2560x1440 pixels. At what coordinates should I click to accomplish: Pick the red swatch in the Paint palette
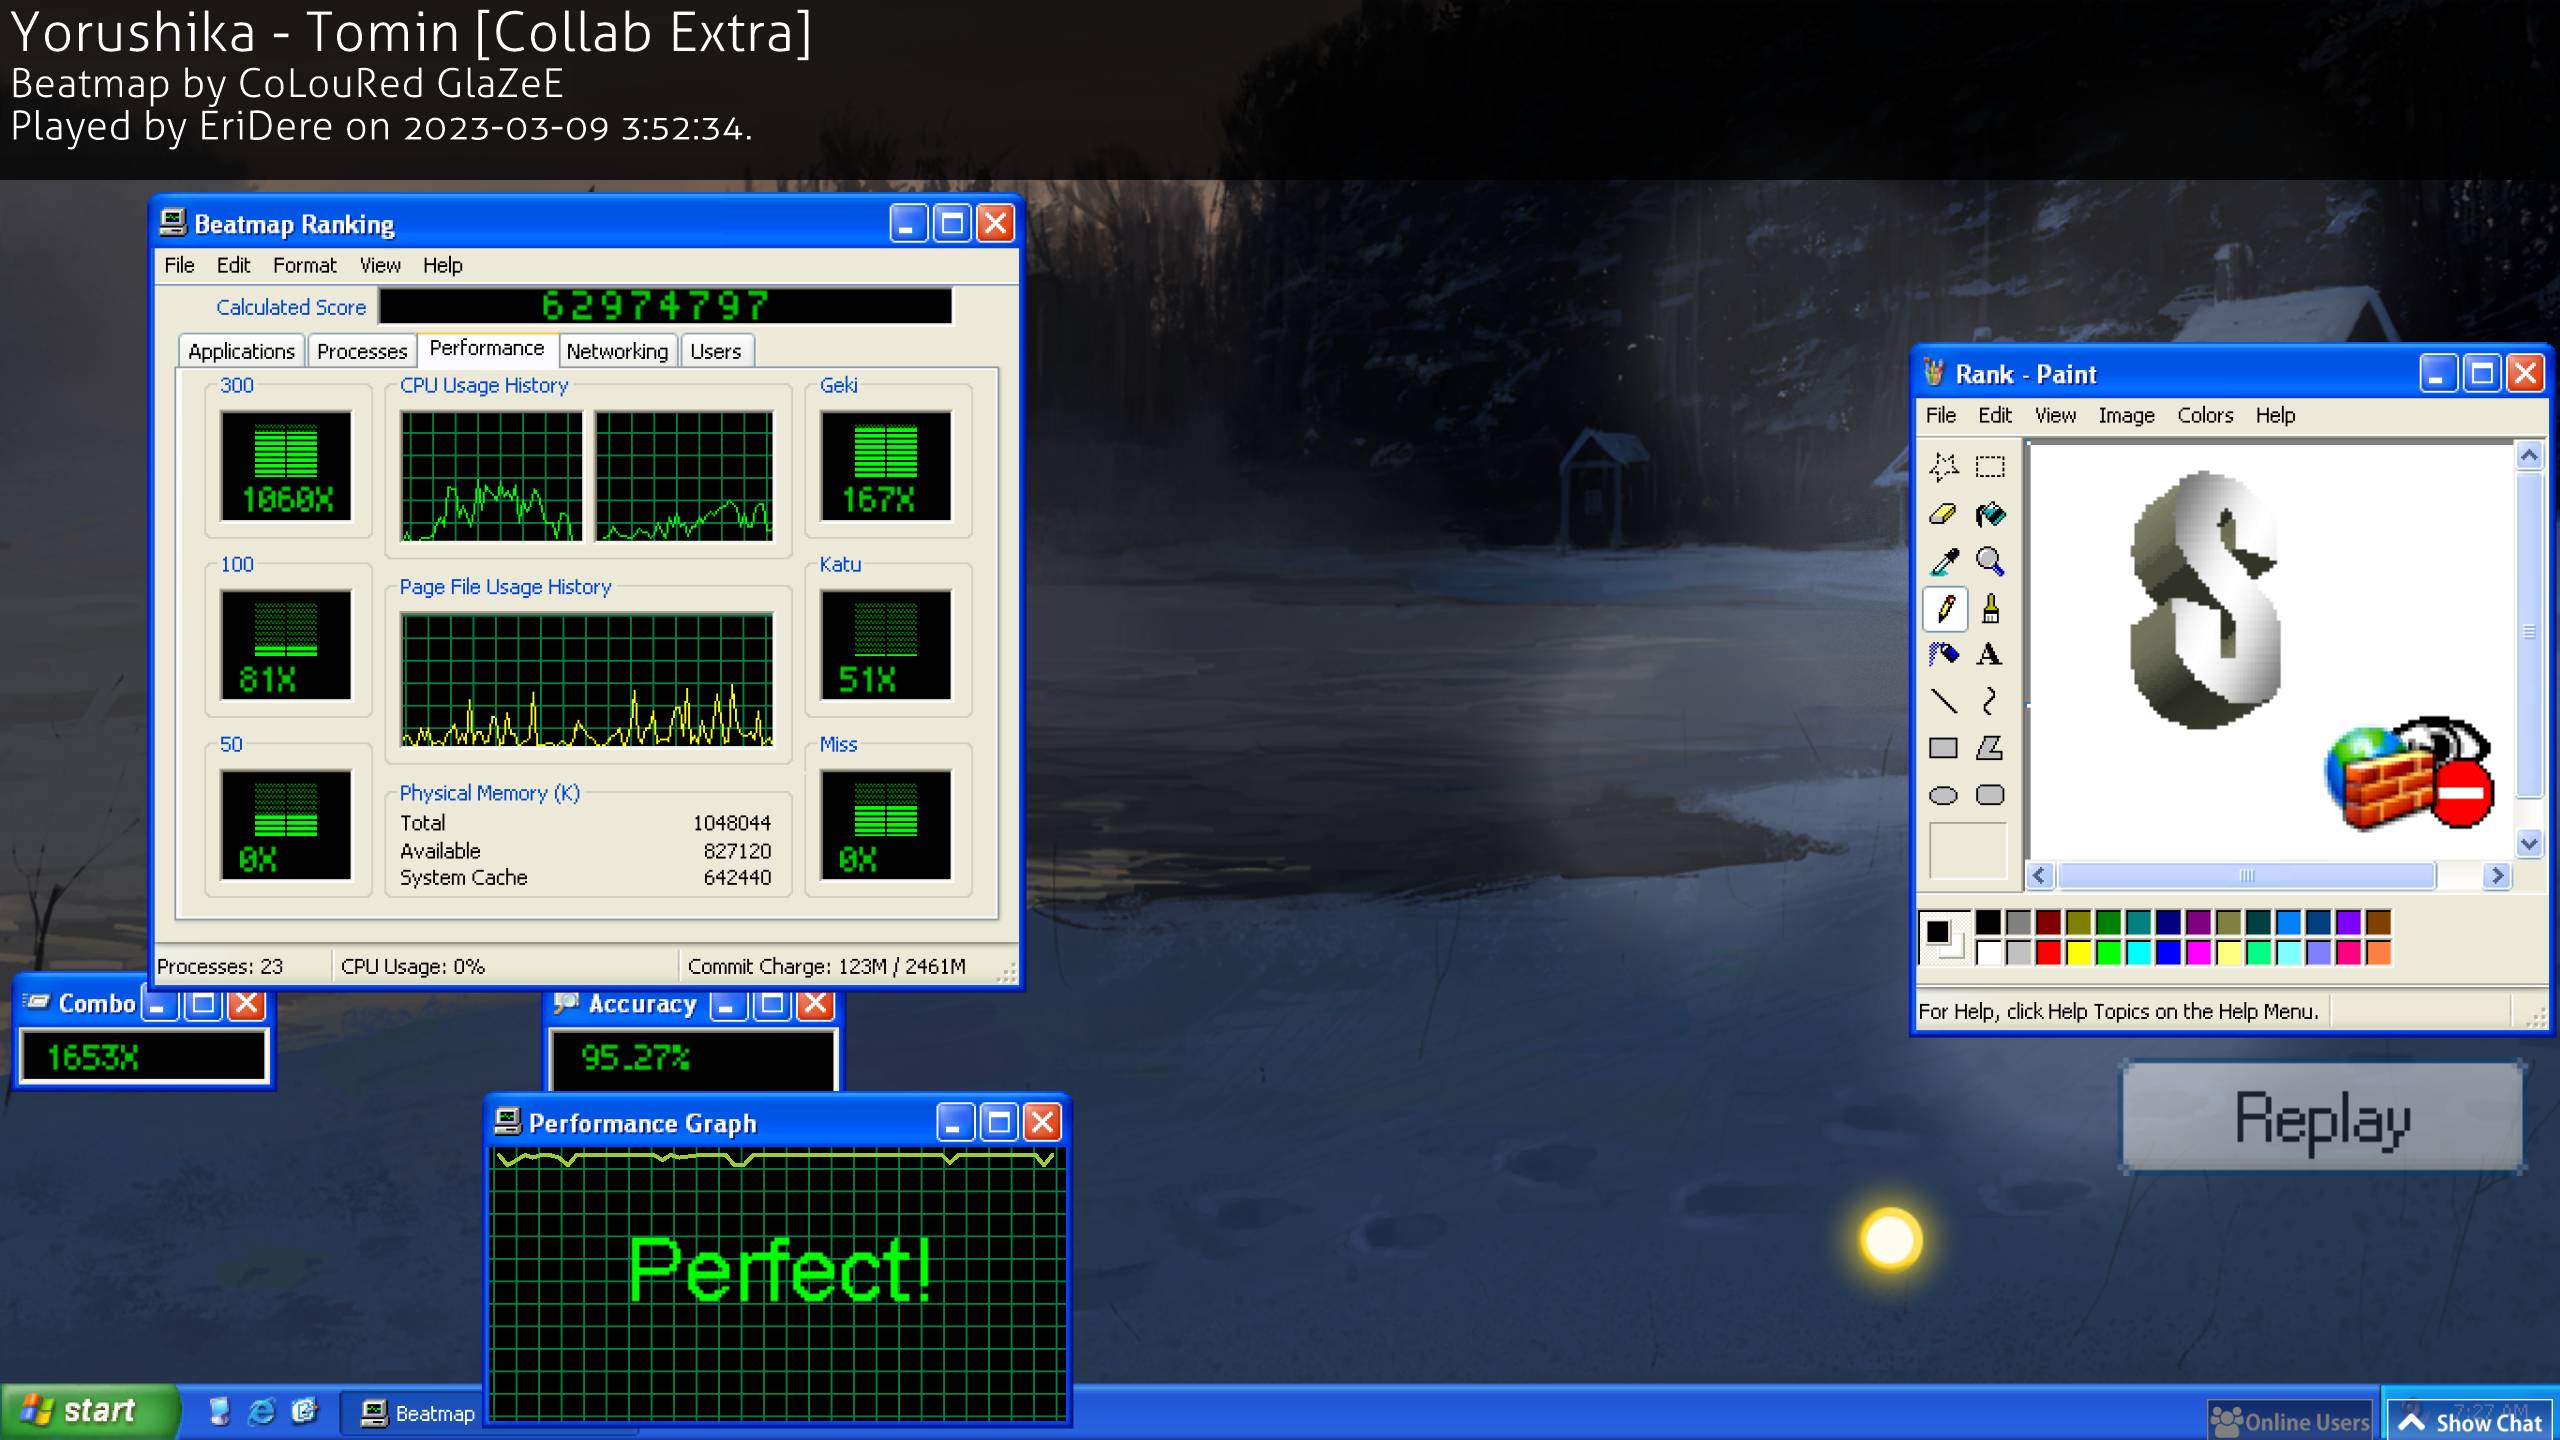point(2048,952)
